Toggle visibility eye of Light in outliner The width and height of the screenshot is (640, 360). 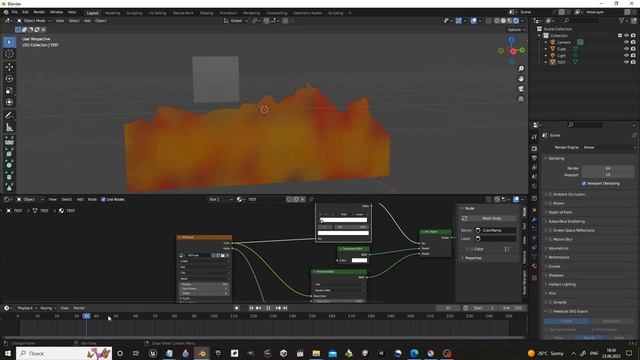pos(627,55)
